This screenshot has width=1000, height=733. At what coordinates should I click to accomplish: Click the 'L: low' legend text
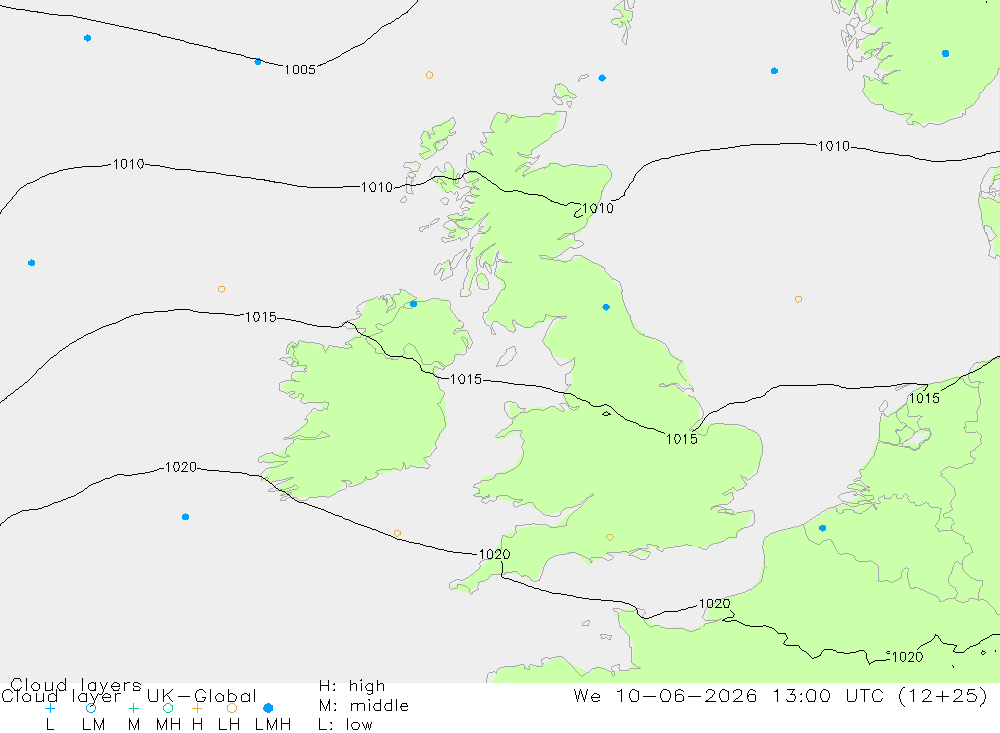(x=345, y=725)
